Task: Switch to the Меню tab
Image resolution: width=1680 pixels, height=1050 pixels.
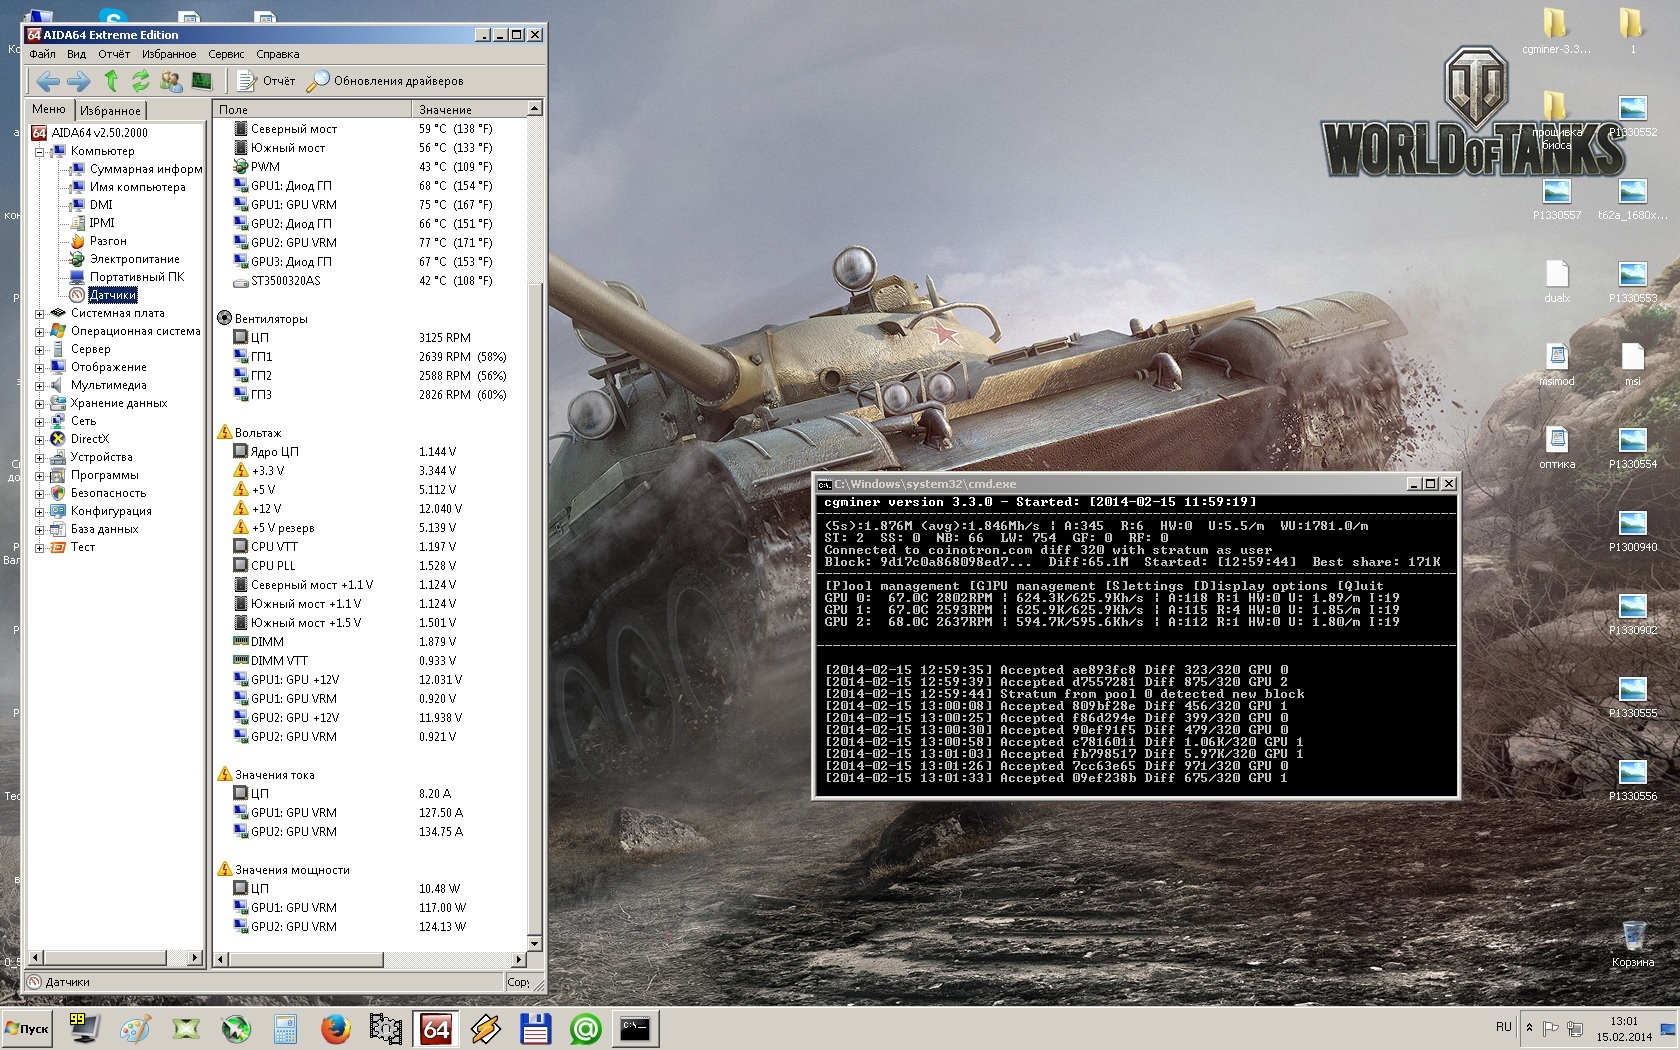Action: (x=49, y=109)
